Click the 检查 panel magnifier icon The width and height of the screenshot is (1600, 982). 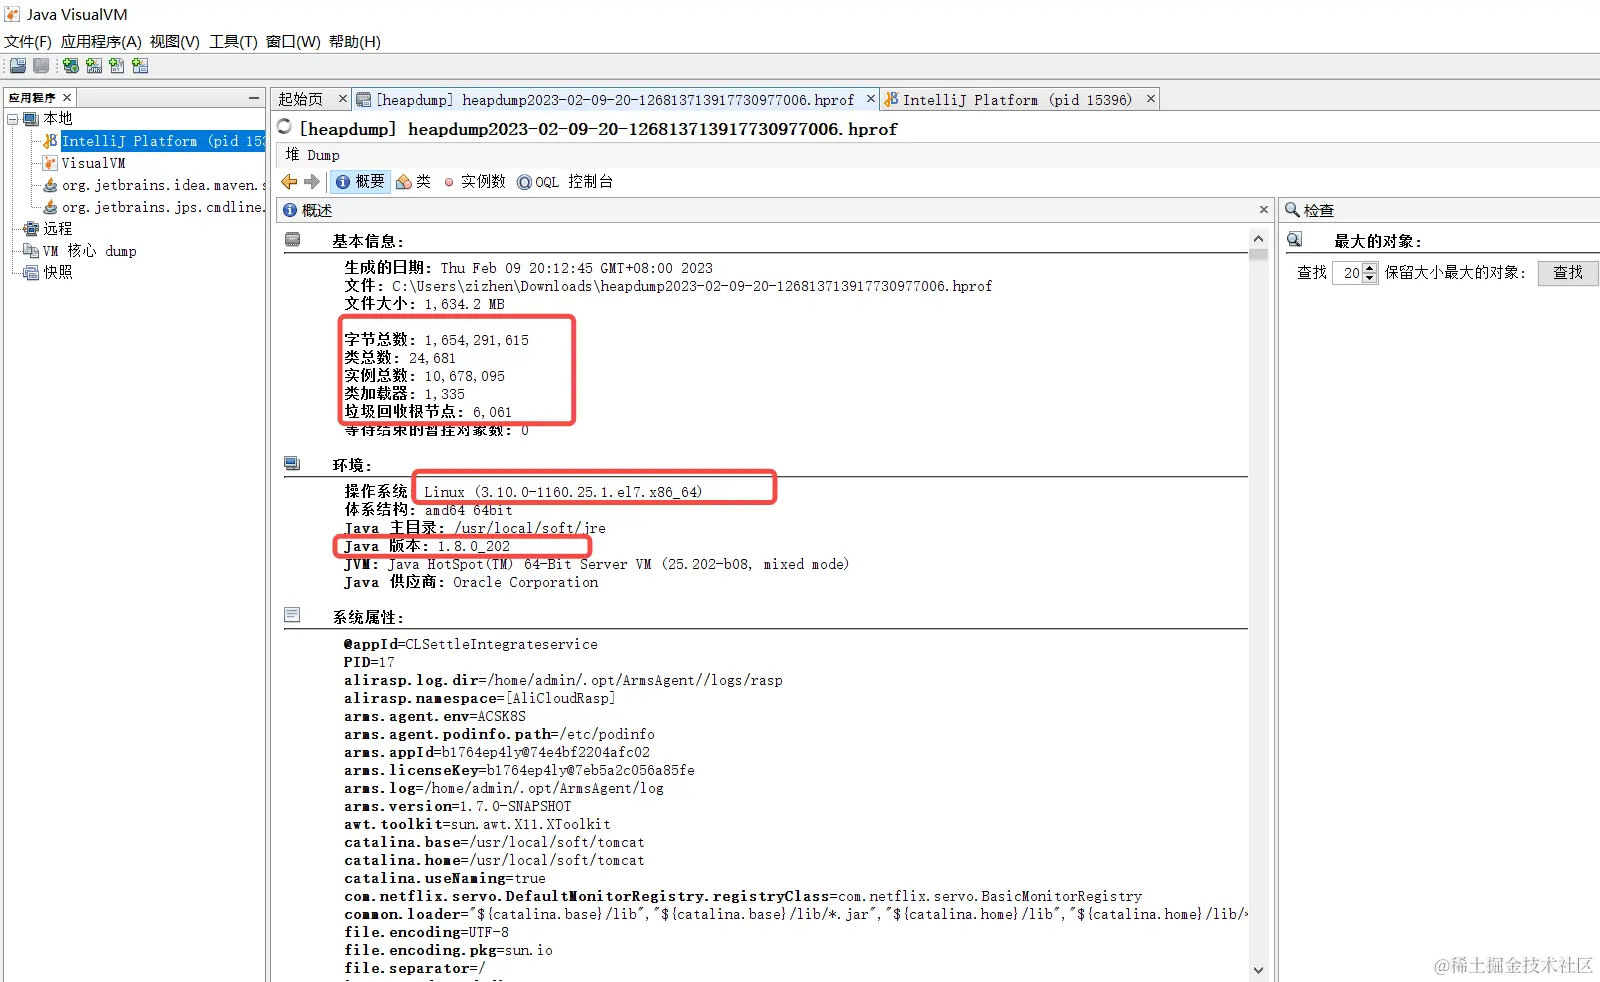point(1292,210)
